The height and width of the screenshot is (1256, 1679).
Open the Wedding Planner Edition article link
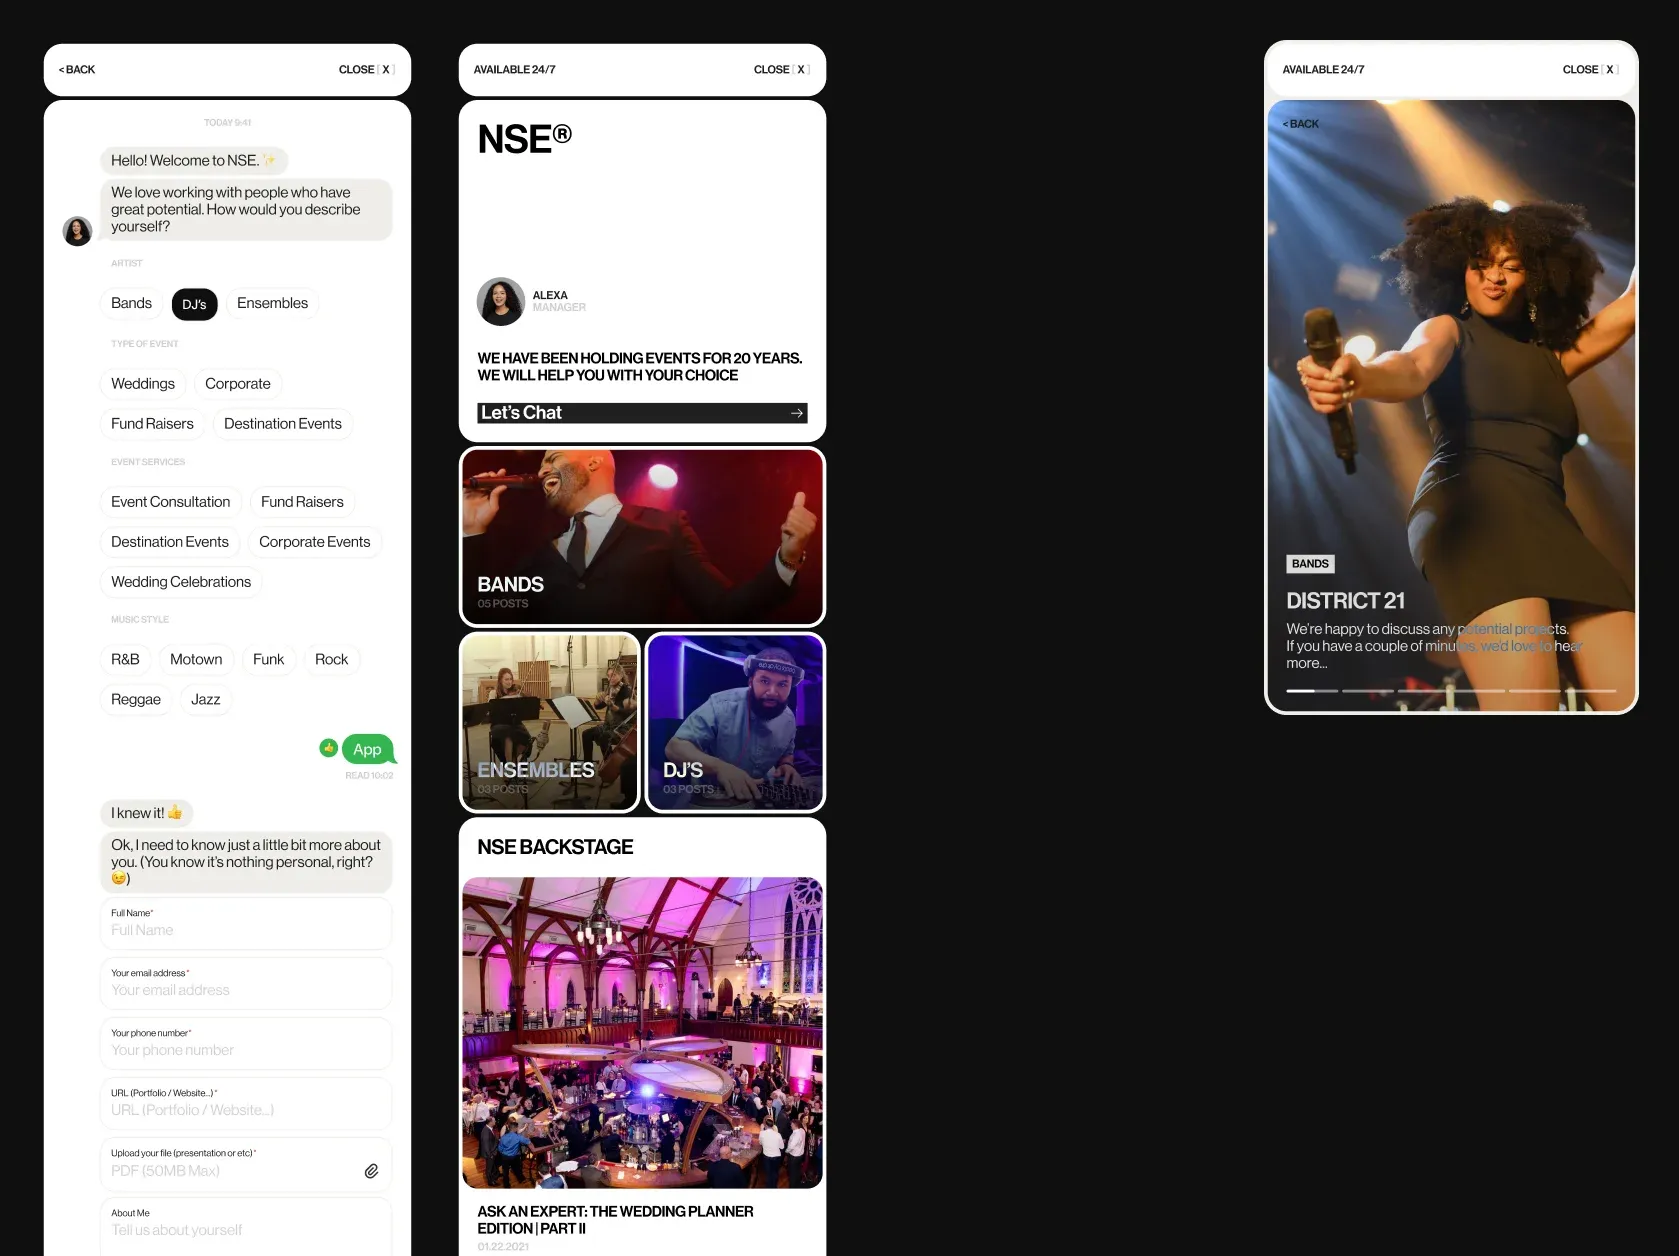tap(615, 1220)
